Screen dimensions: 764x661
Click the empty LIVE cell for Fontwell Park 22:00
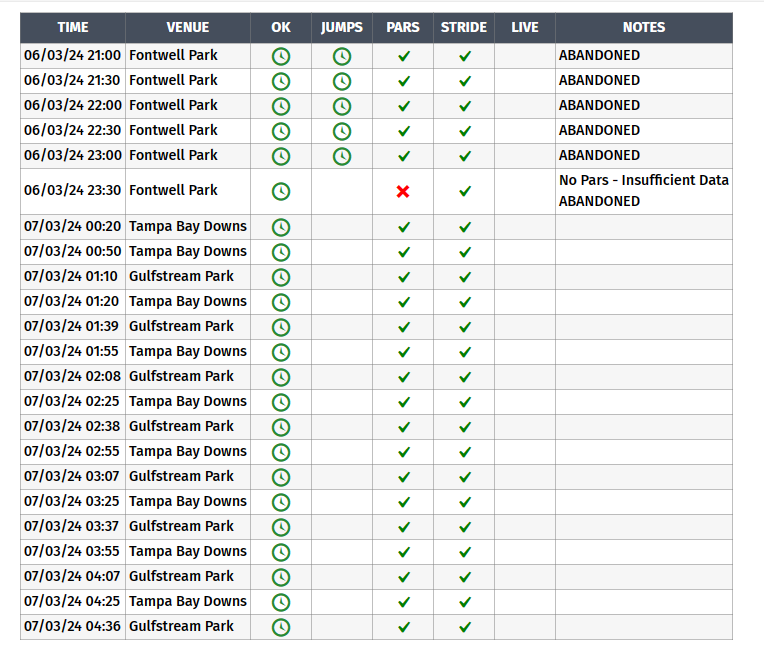pyautogui.click(x=525, y=106)
